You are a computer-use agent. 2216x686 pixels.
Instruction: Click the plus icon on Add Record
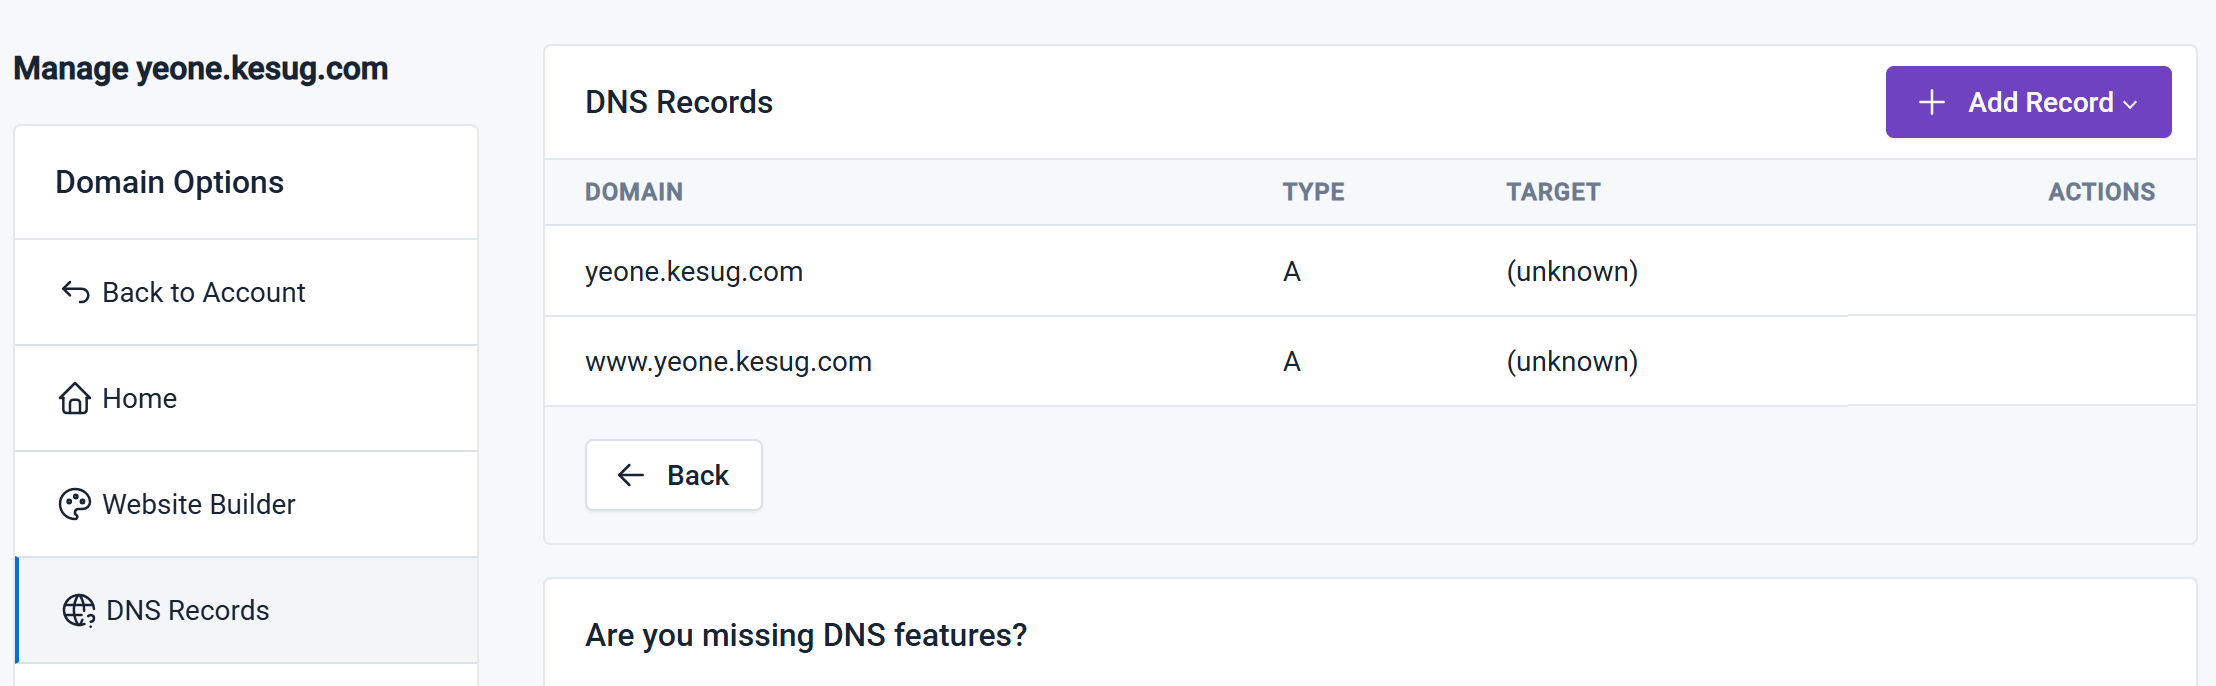click(1932, 102)
